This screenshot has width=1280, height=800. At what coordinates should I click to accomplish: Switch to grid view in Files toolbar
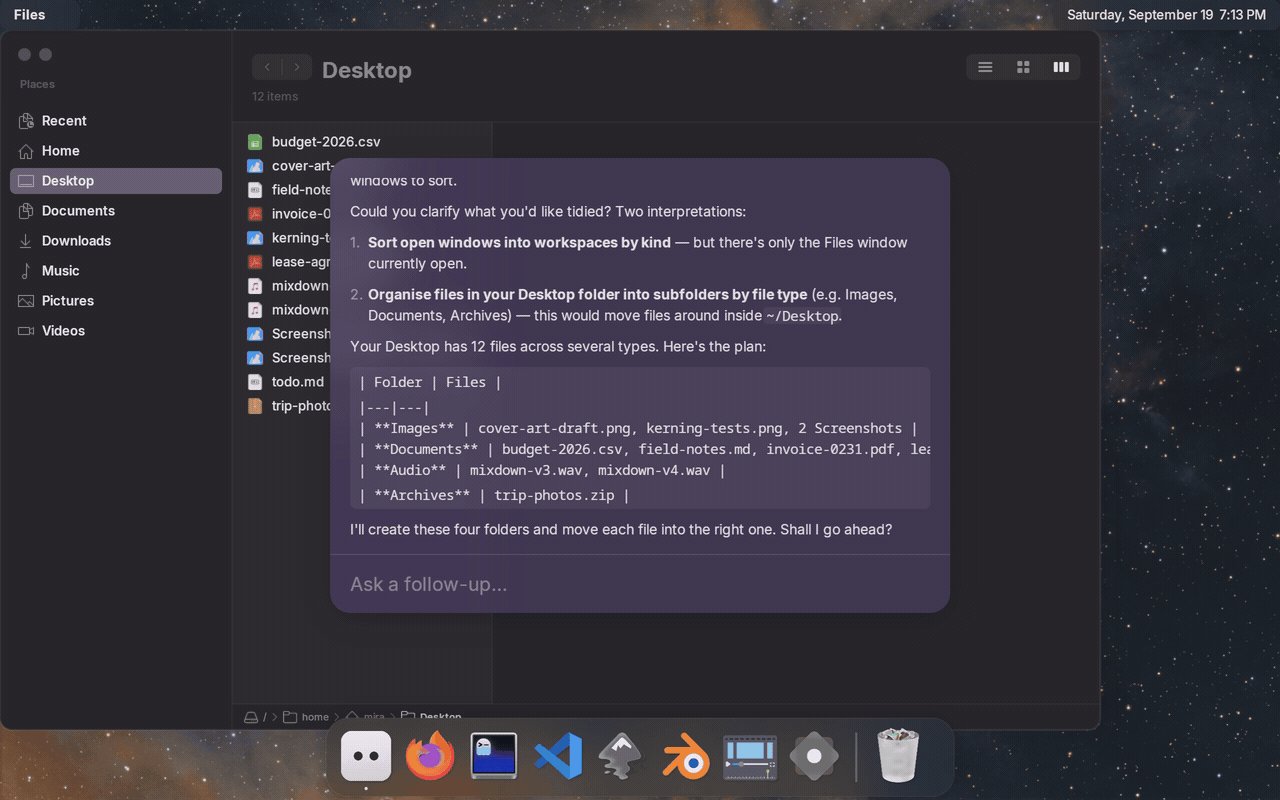pos(1023,67)
